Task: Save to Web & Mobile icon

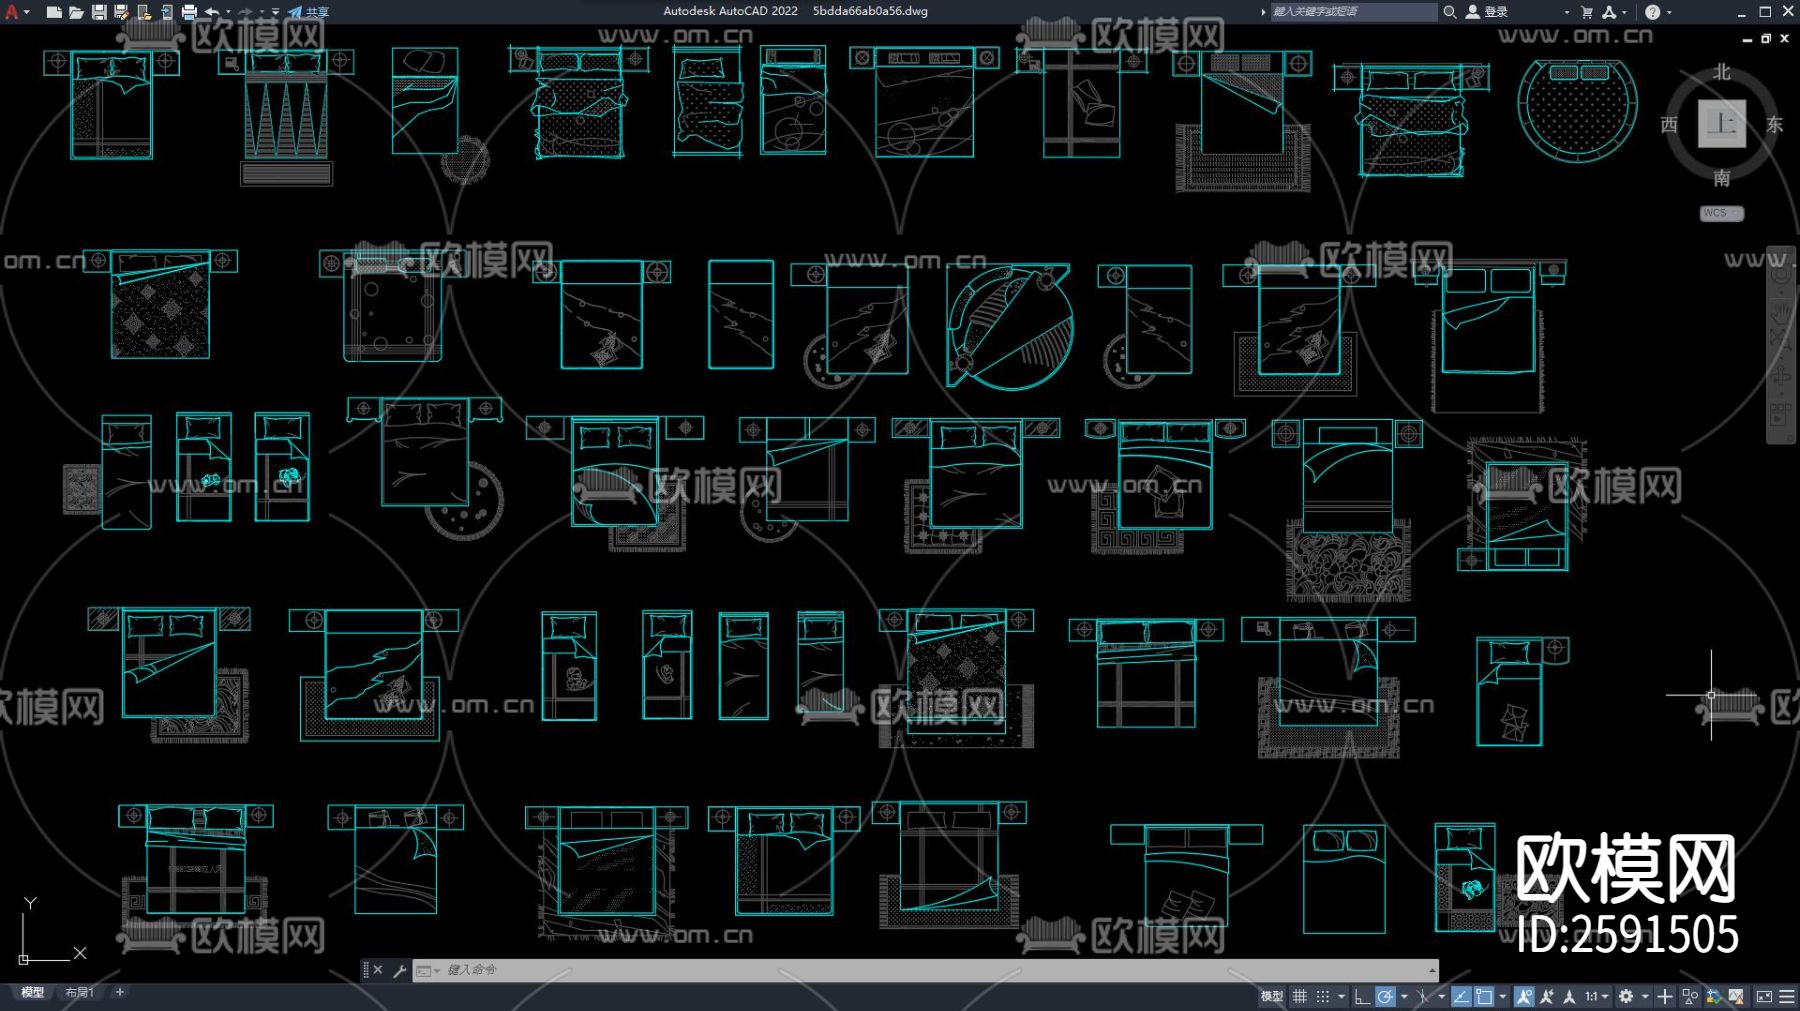Action: coord(166,12)
